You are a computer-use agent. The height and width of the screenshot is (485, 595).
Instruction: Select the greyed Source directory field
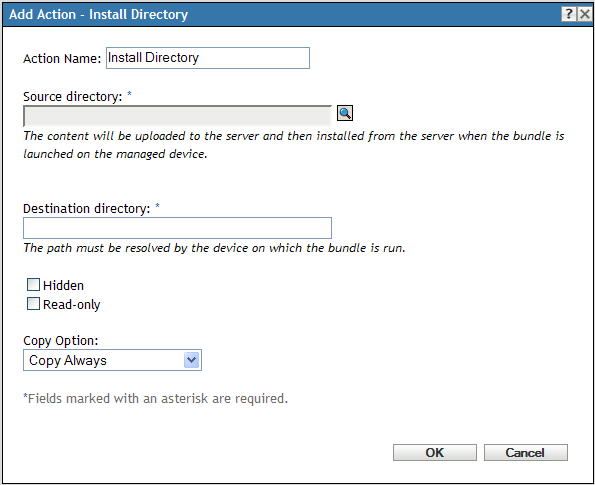pyautogui.click(x=177, y=116)
